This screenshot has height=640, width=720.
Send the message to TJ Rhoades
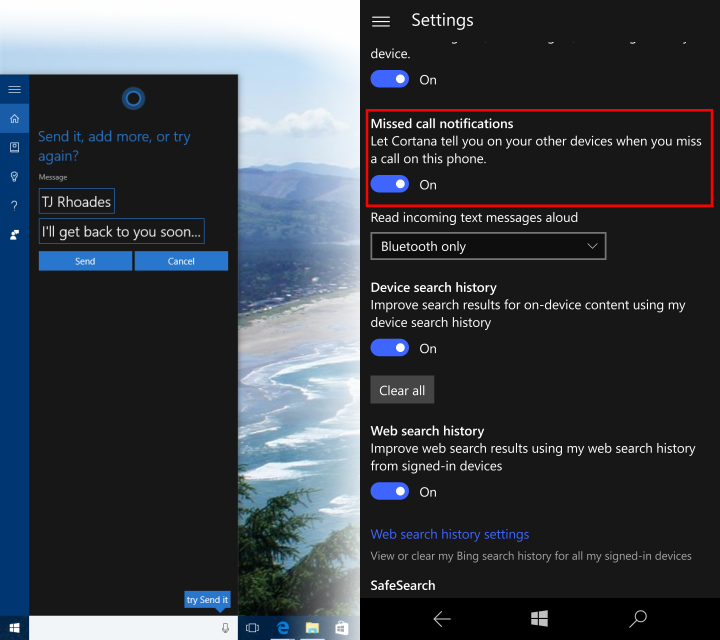pos(85,261)
